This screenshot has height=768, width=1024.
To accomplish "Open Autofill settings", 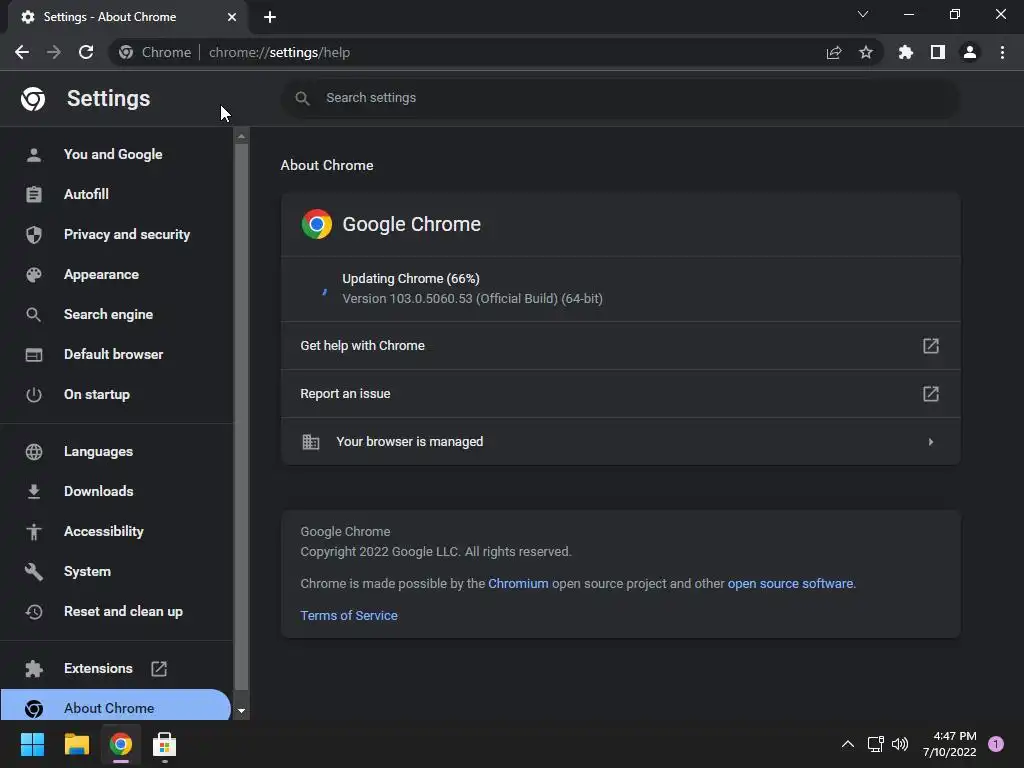I will click(116, 195).
